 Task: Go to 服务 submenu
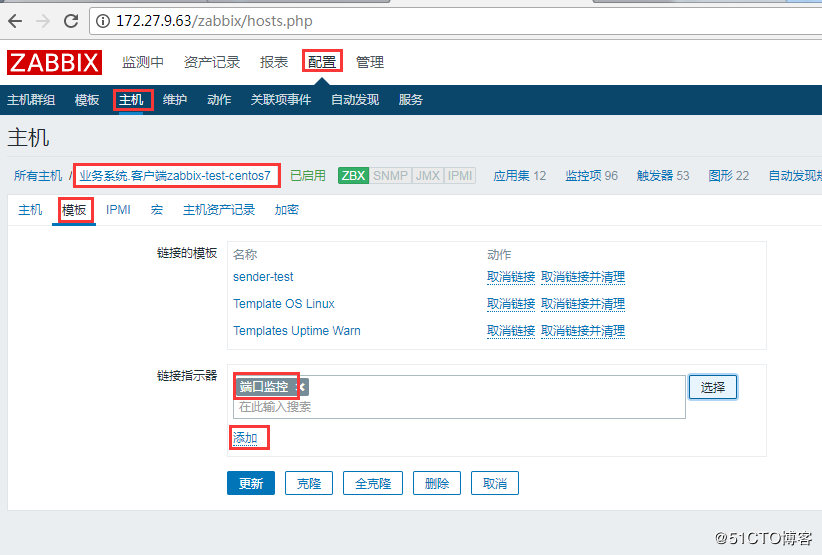(x=410, y=100)
